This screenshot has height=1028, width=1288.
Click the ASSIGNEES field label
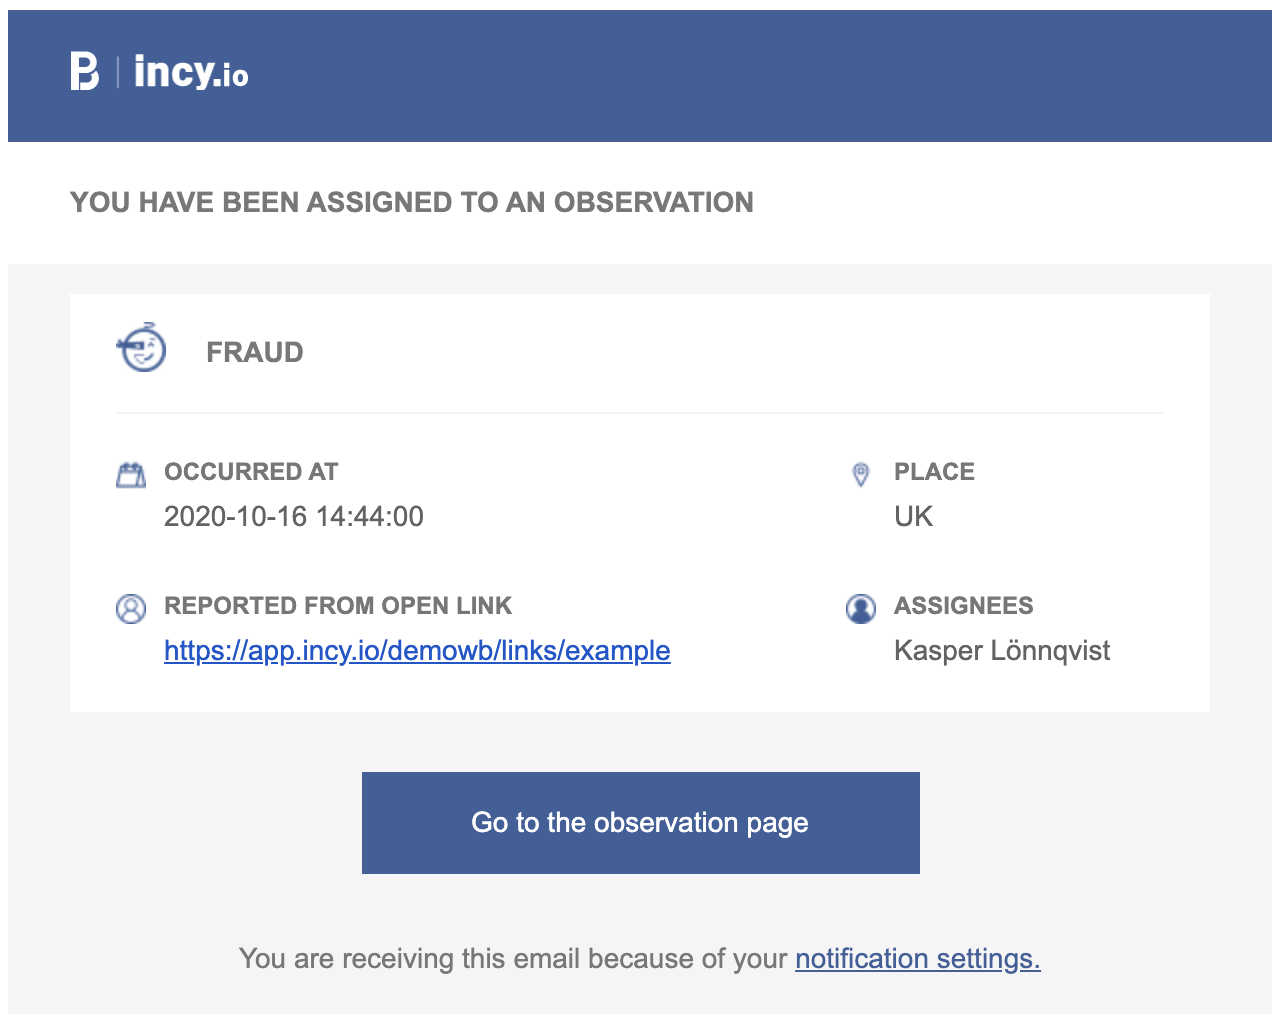(x=963, y=606)
